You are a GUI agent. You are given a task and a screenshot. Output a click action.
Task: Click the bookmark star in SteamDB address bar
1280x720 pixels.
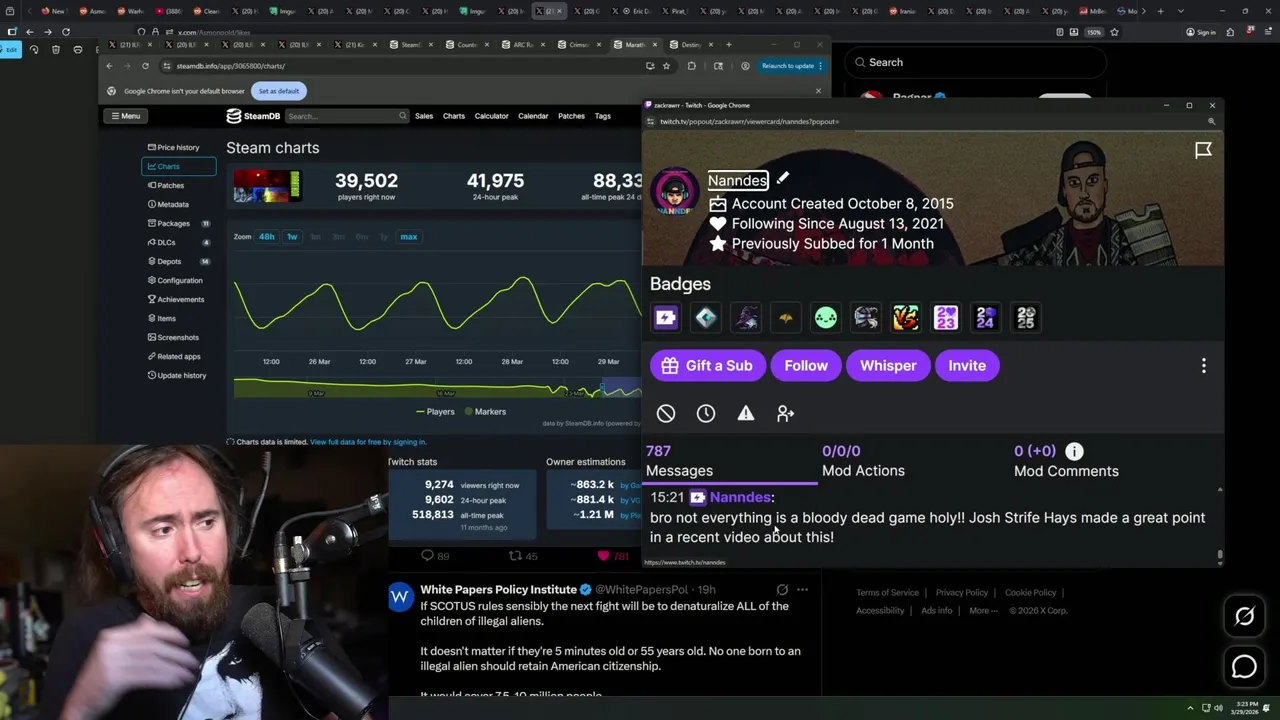click(667, 66)
